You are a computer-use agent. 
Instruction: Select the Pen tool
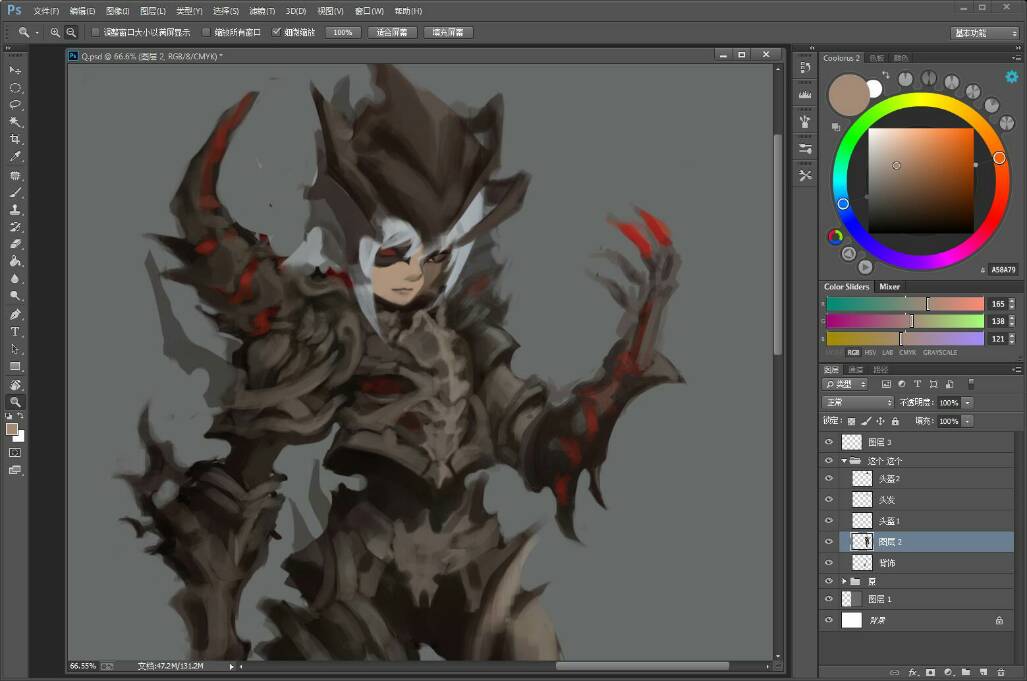coord(15,314)
